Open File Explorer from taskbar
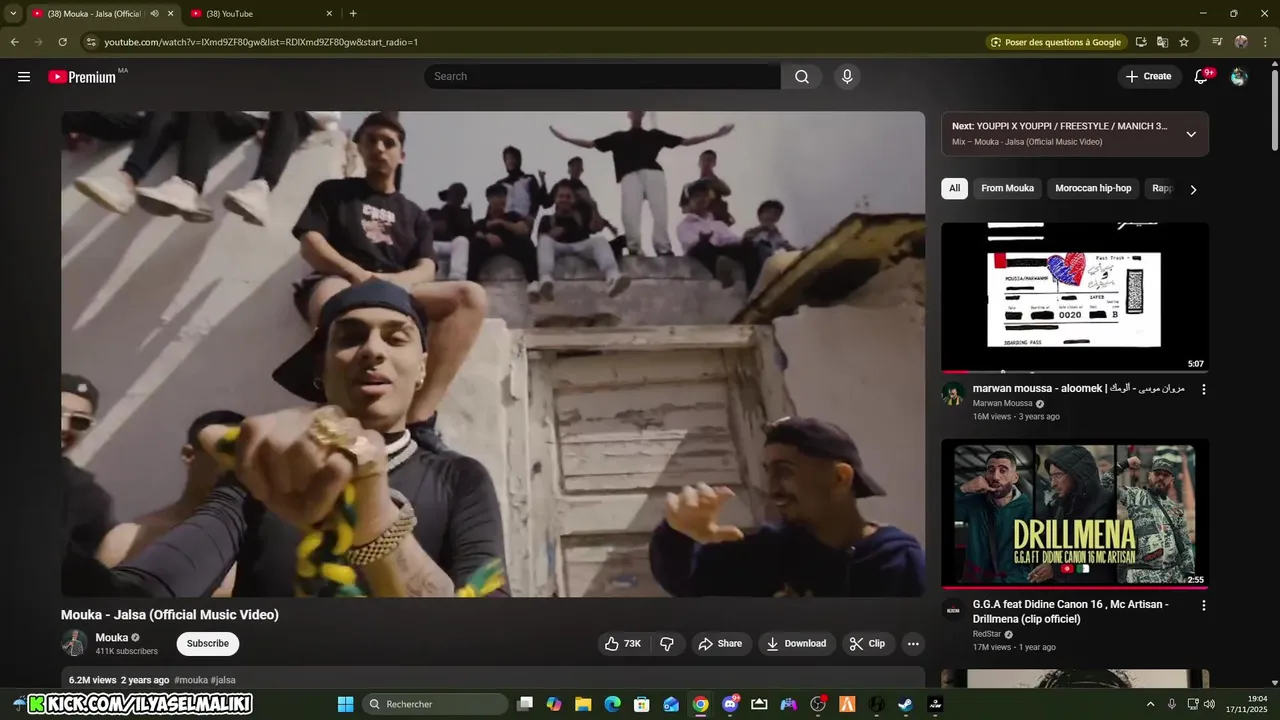The image size is (1280, 720). click(583, 704)
